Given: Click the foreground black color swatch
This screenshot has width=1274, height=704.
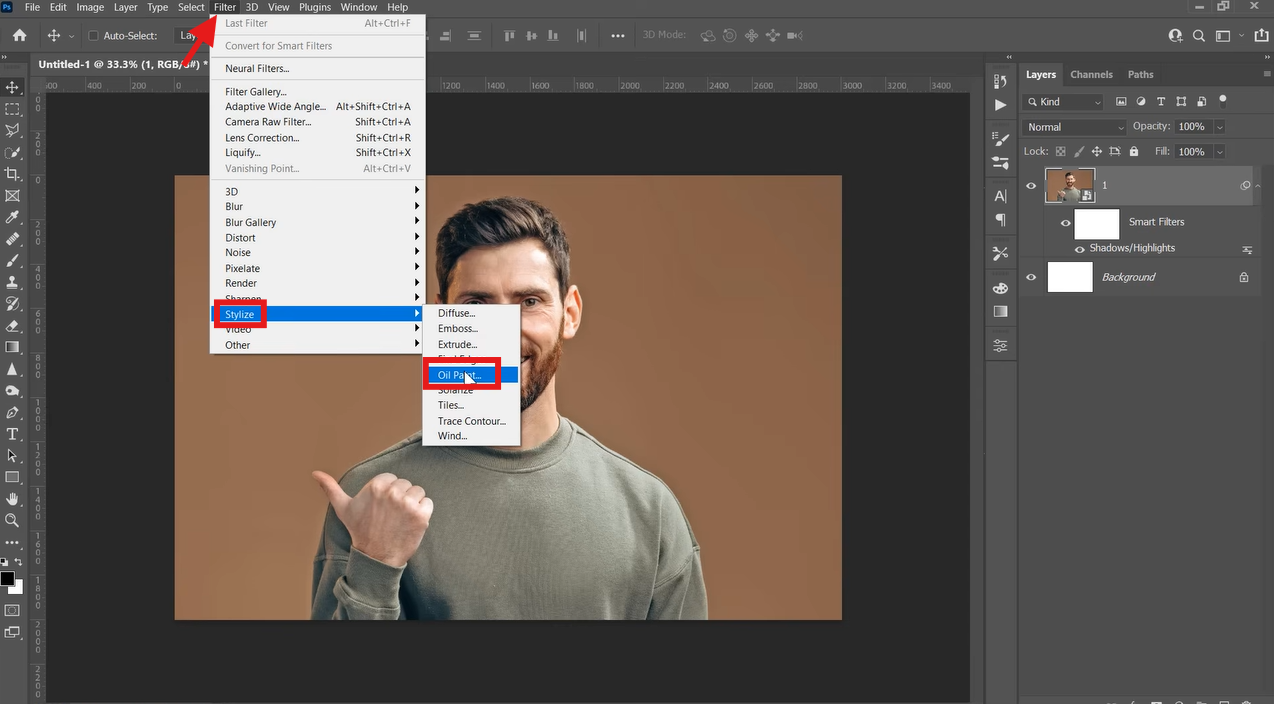Looking at the screenshot, I should tap(7, 579).
